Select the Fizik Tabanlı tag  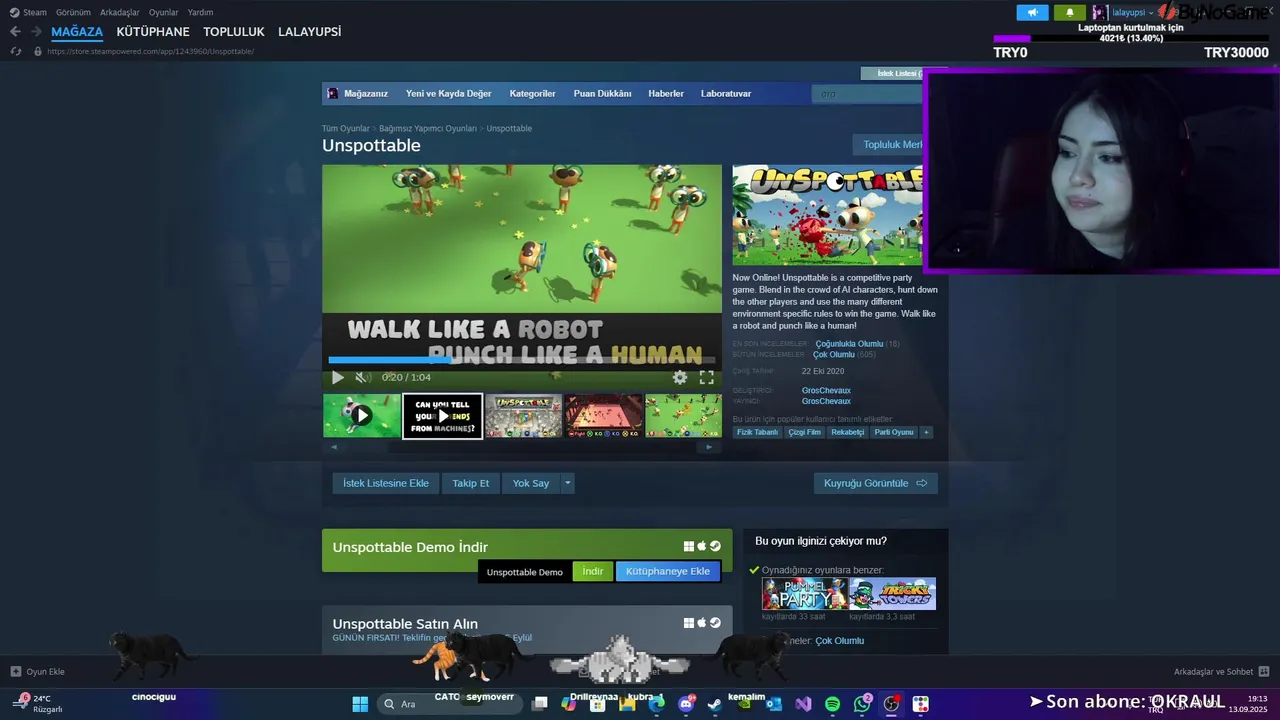(x=757, y=432)
